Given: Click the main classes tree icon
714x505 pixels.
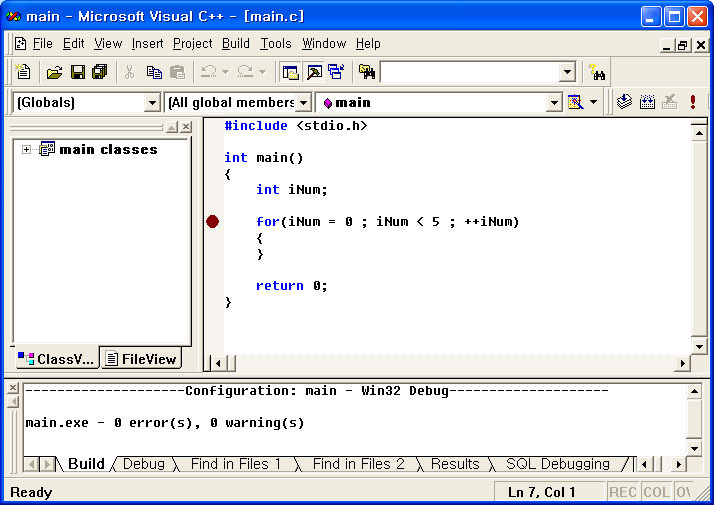Looking at the screenshot, I should 47,149.
